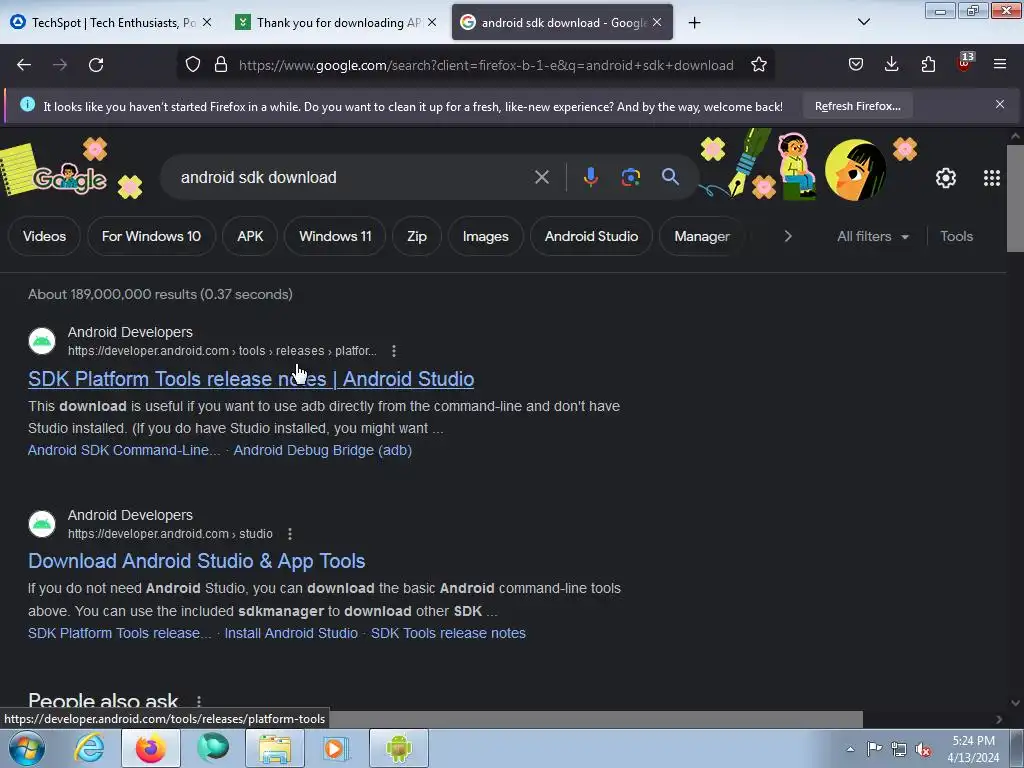
Task: Save page to Pocket
Action: pos(856,64)
